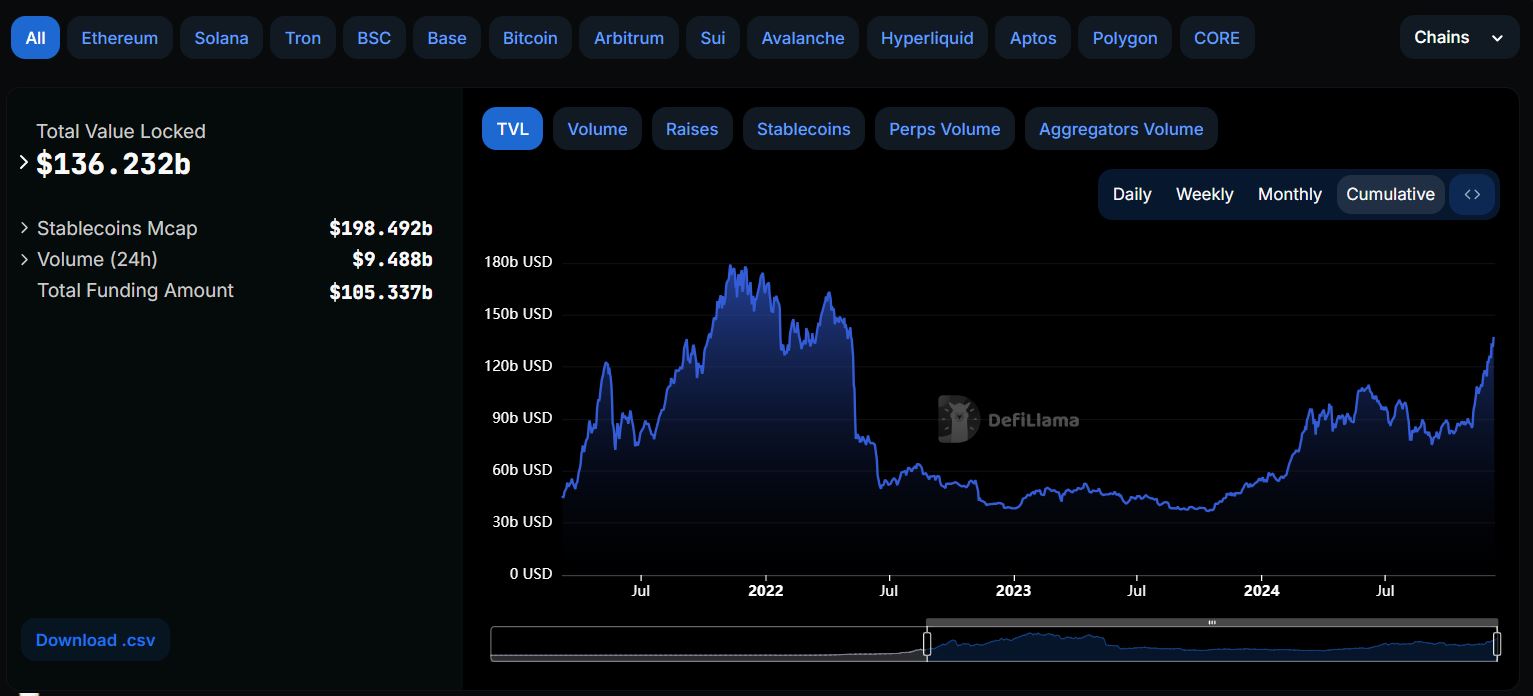Expand the Stablecoins Mcap row
The height and width of the screenshot is (696, 1533).
coord(24,228)
